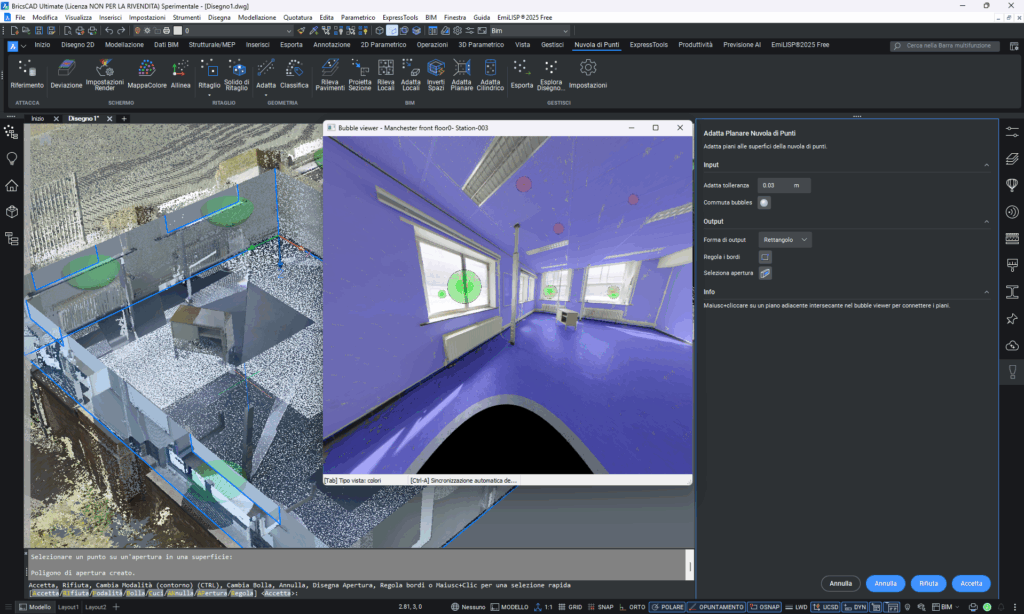This screenshot has width=1024, height=614.
Task: Click the command line scrollbar
Action: pos(690,566)
